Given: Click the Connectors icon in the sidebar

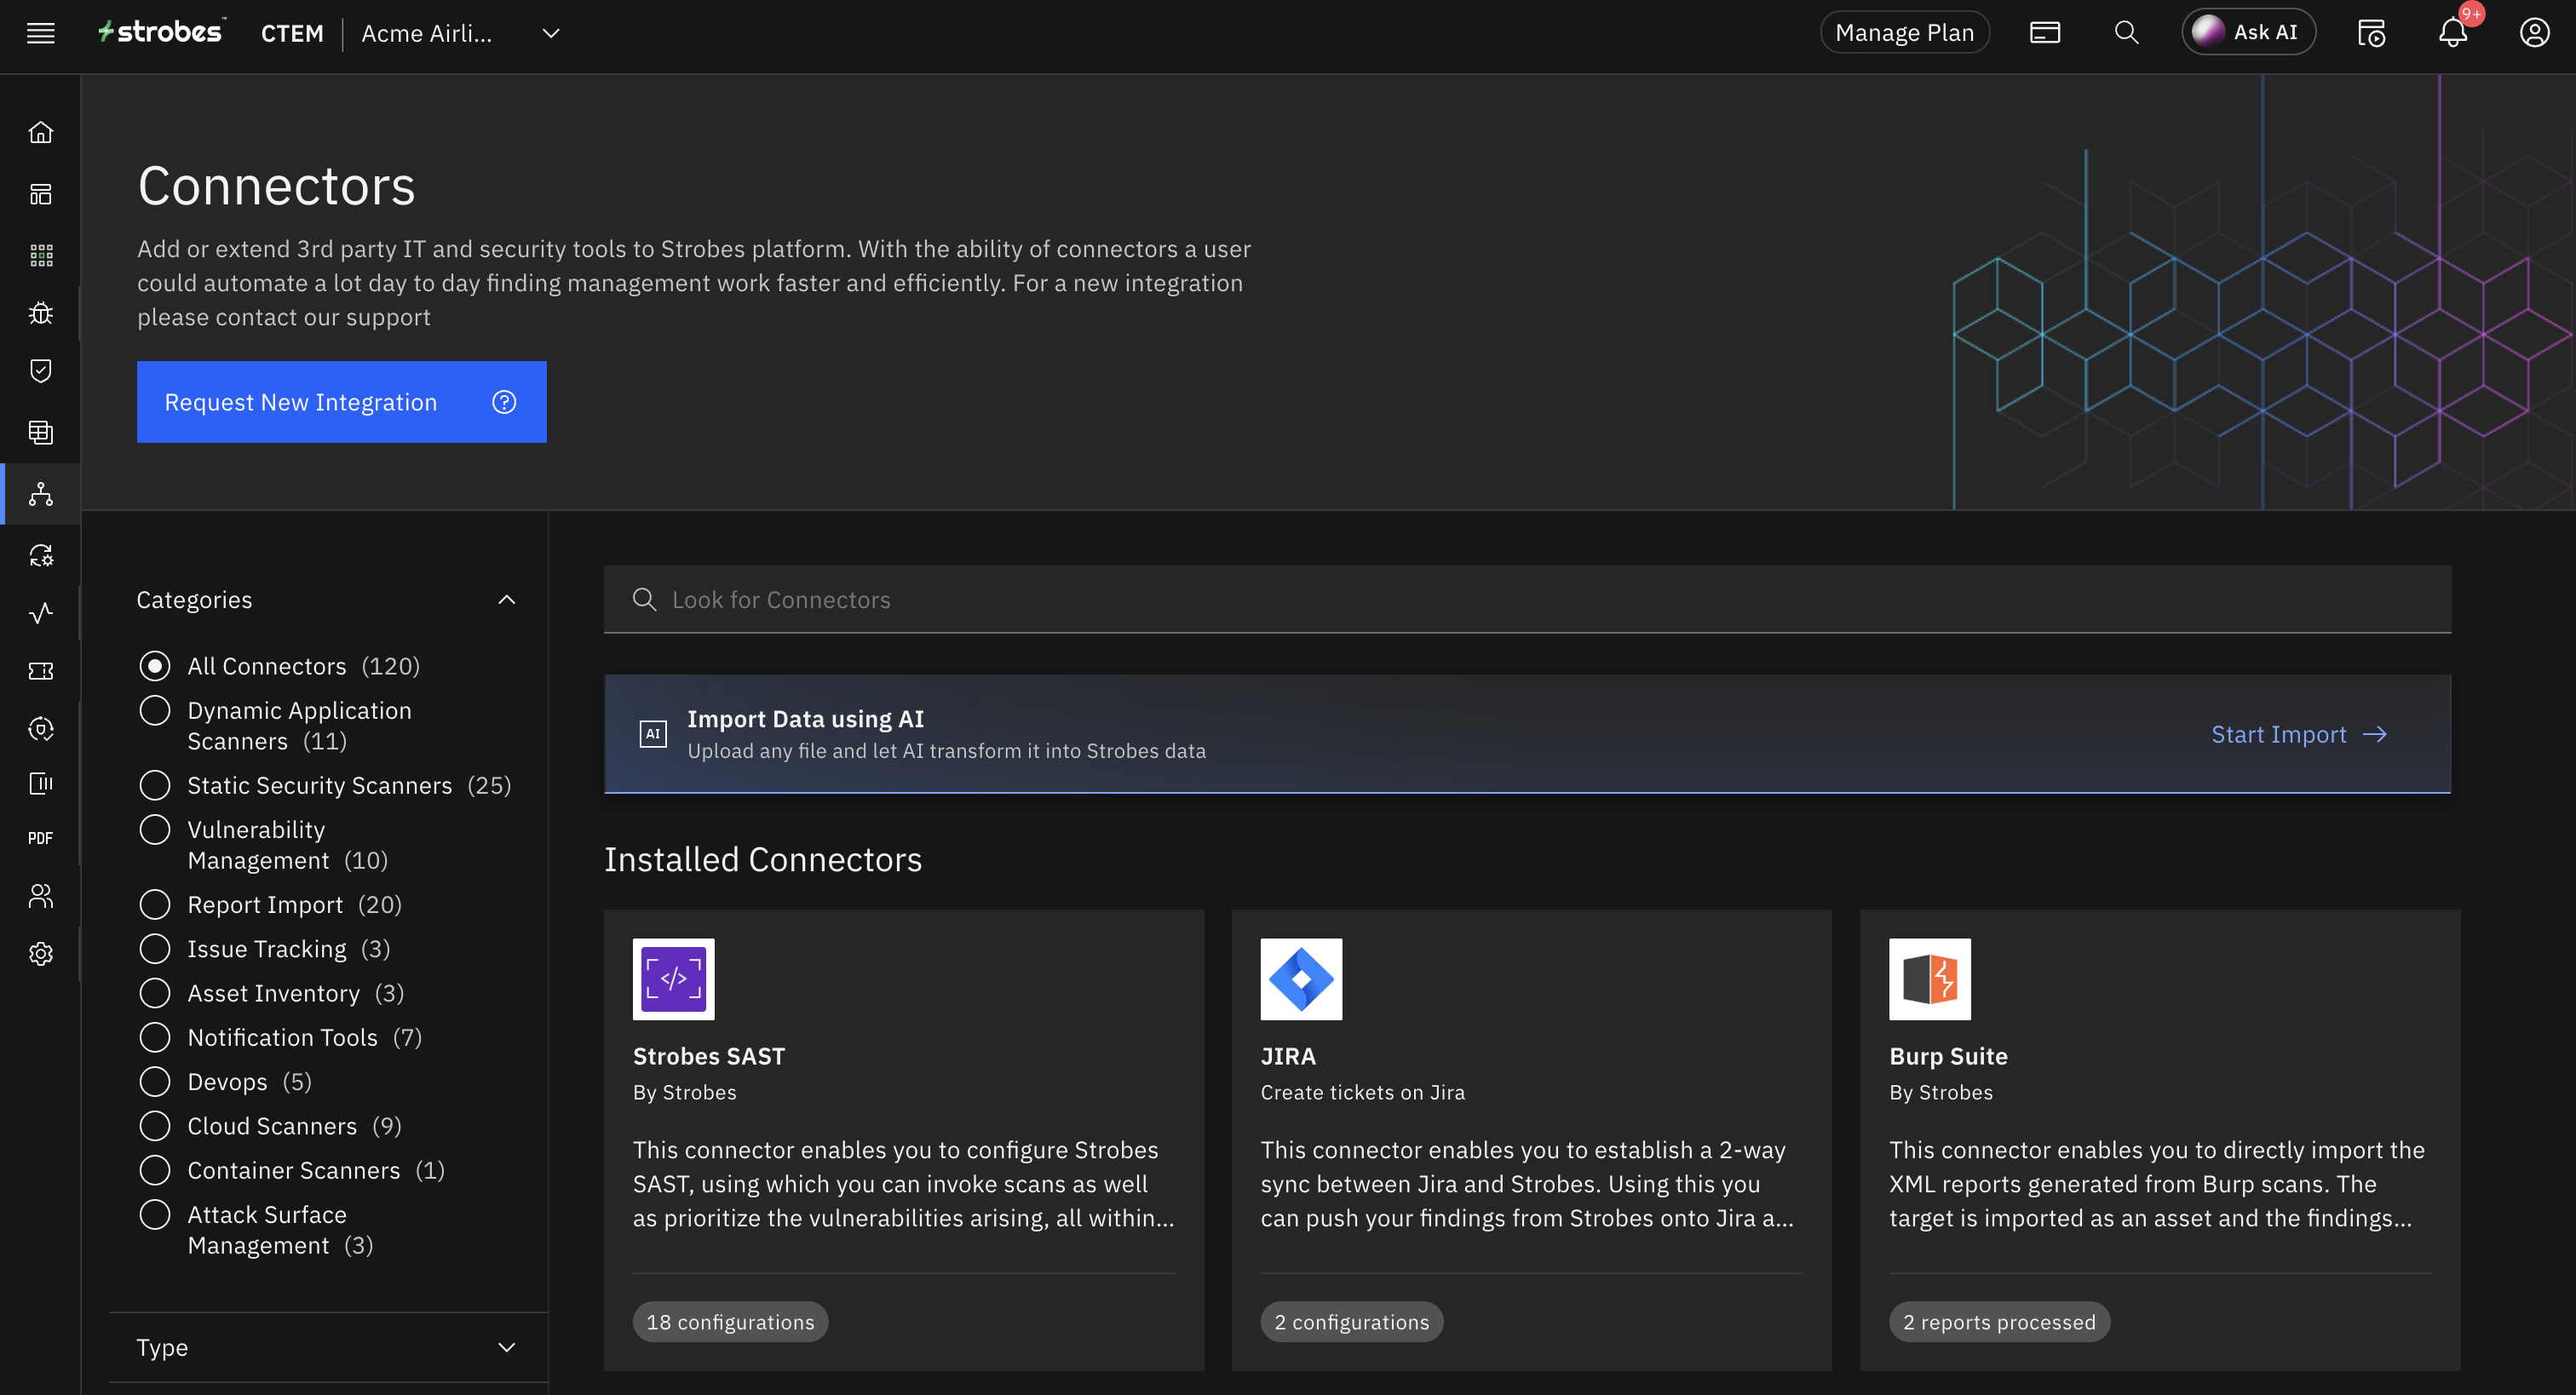Looking at the screenshot, I should [x=40, y=493].
